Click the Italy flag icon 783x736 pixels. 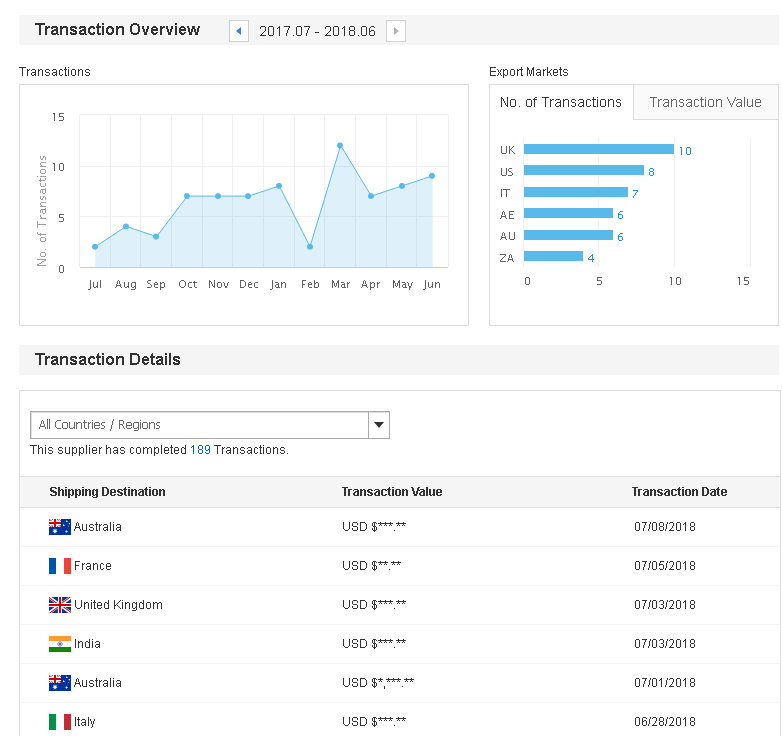coord(60,722)
